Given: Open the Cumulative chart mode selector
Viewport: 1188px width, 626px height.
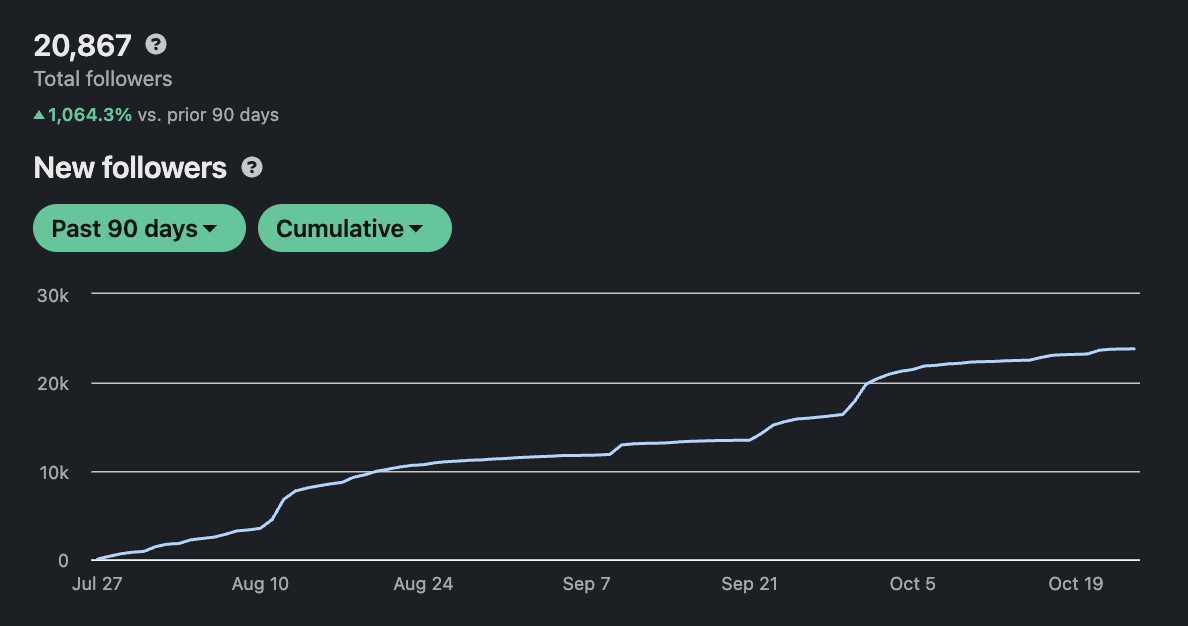Looking at the screenshot, I should (355, 228).
